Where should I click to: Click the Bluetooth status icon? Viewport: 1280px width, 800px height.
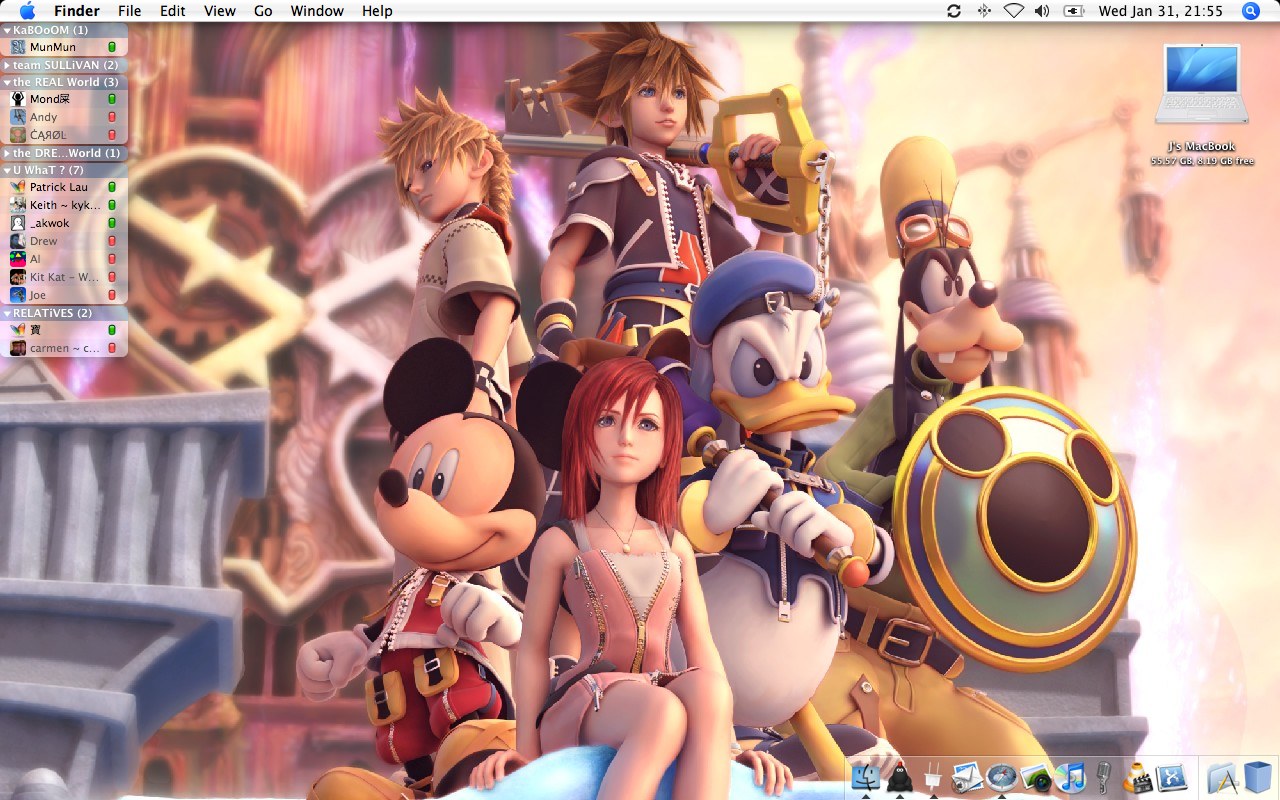point(984,11)
